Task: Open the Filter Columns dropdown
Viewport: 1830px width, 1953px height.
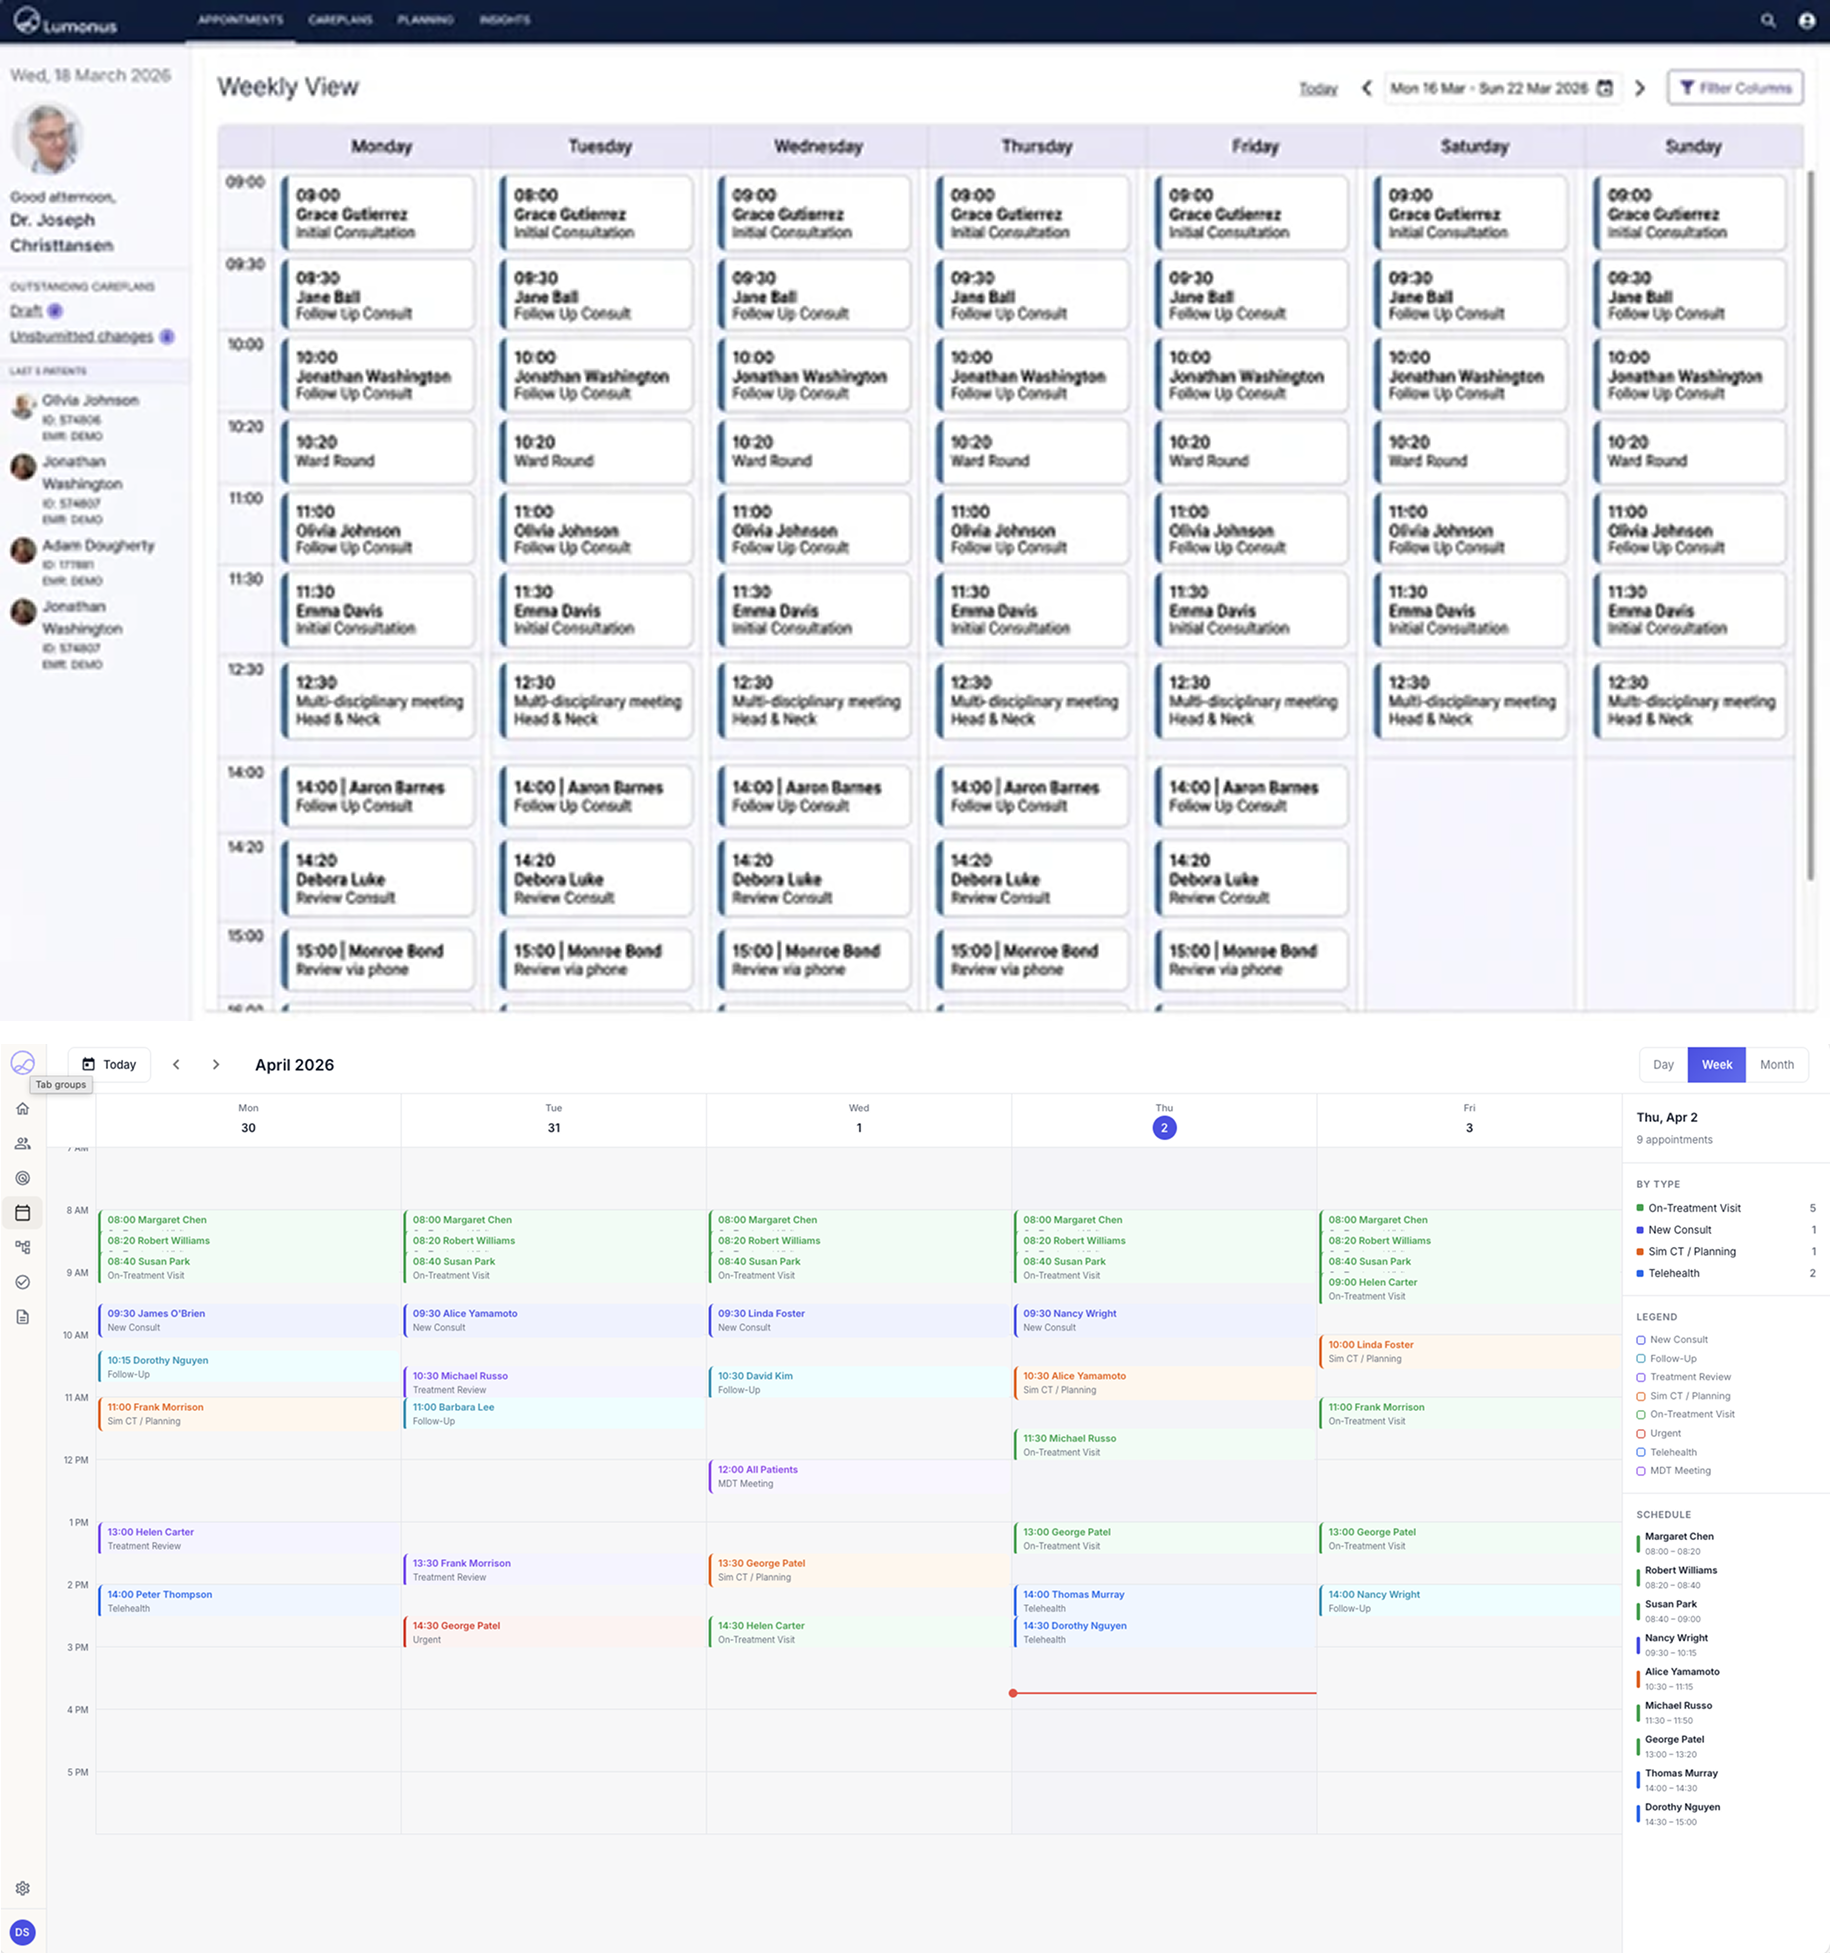Action: coord(1735,88)
